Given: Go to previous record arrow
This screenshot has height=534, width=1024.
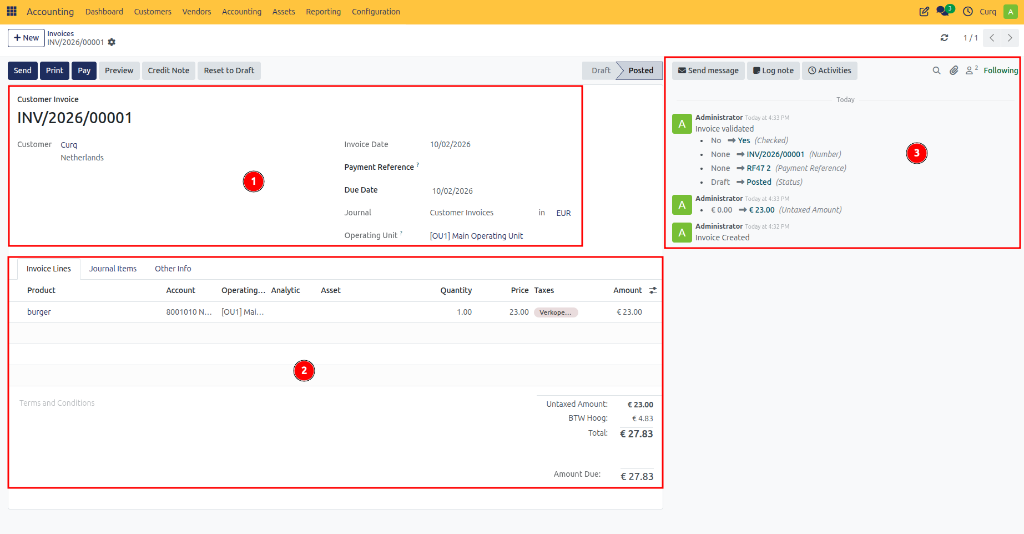Looking at the screenshot, I should tap(992, 38).
